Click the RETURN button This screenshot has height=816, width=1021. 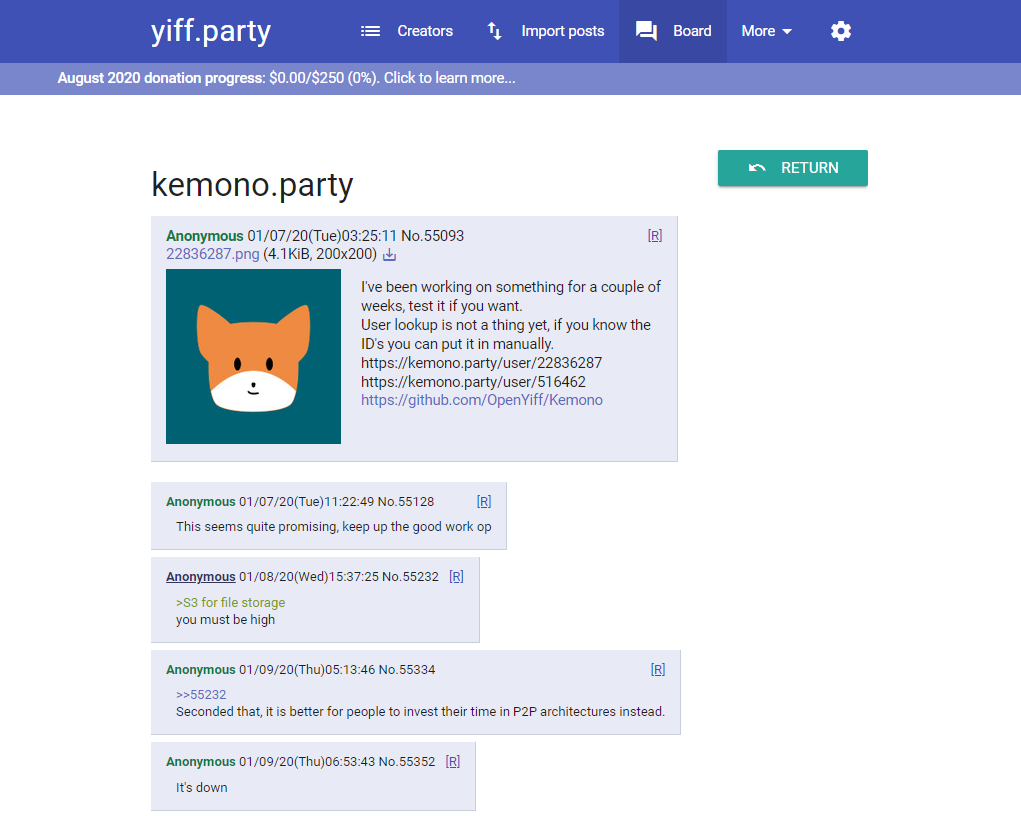(792, 168)
